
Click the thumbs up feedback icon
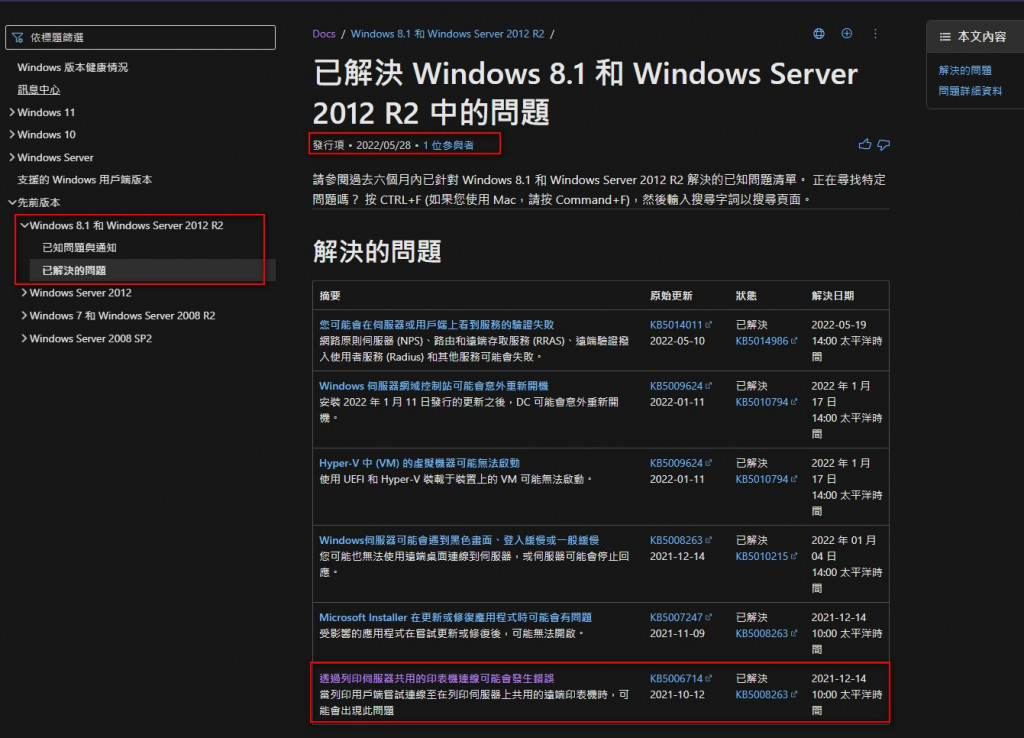(x=865, y=144)
